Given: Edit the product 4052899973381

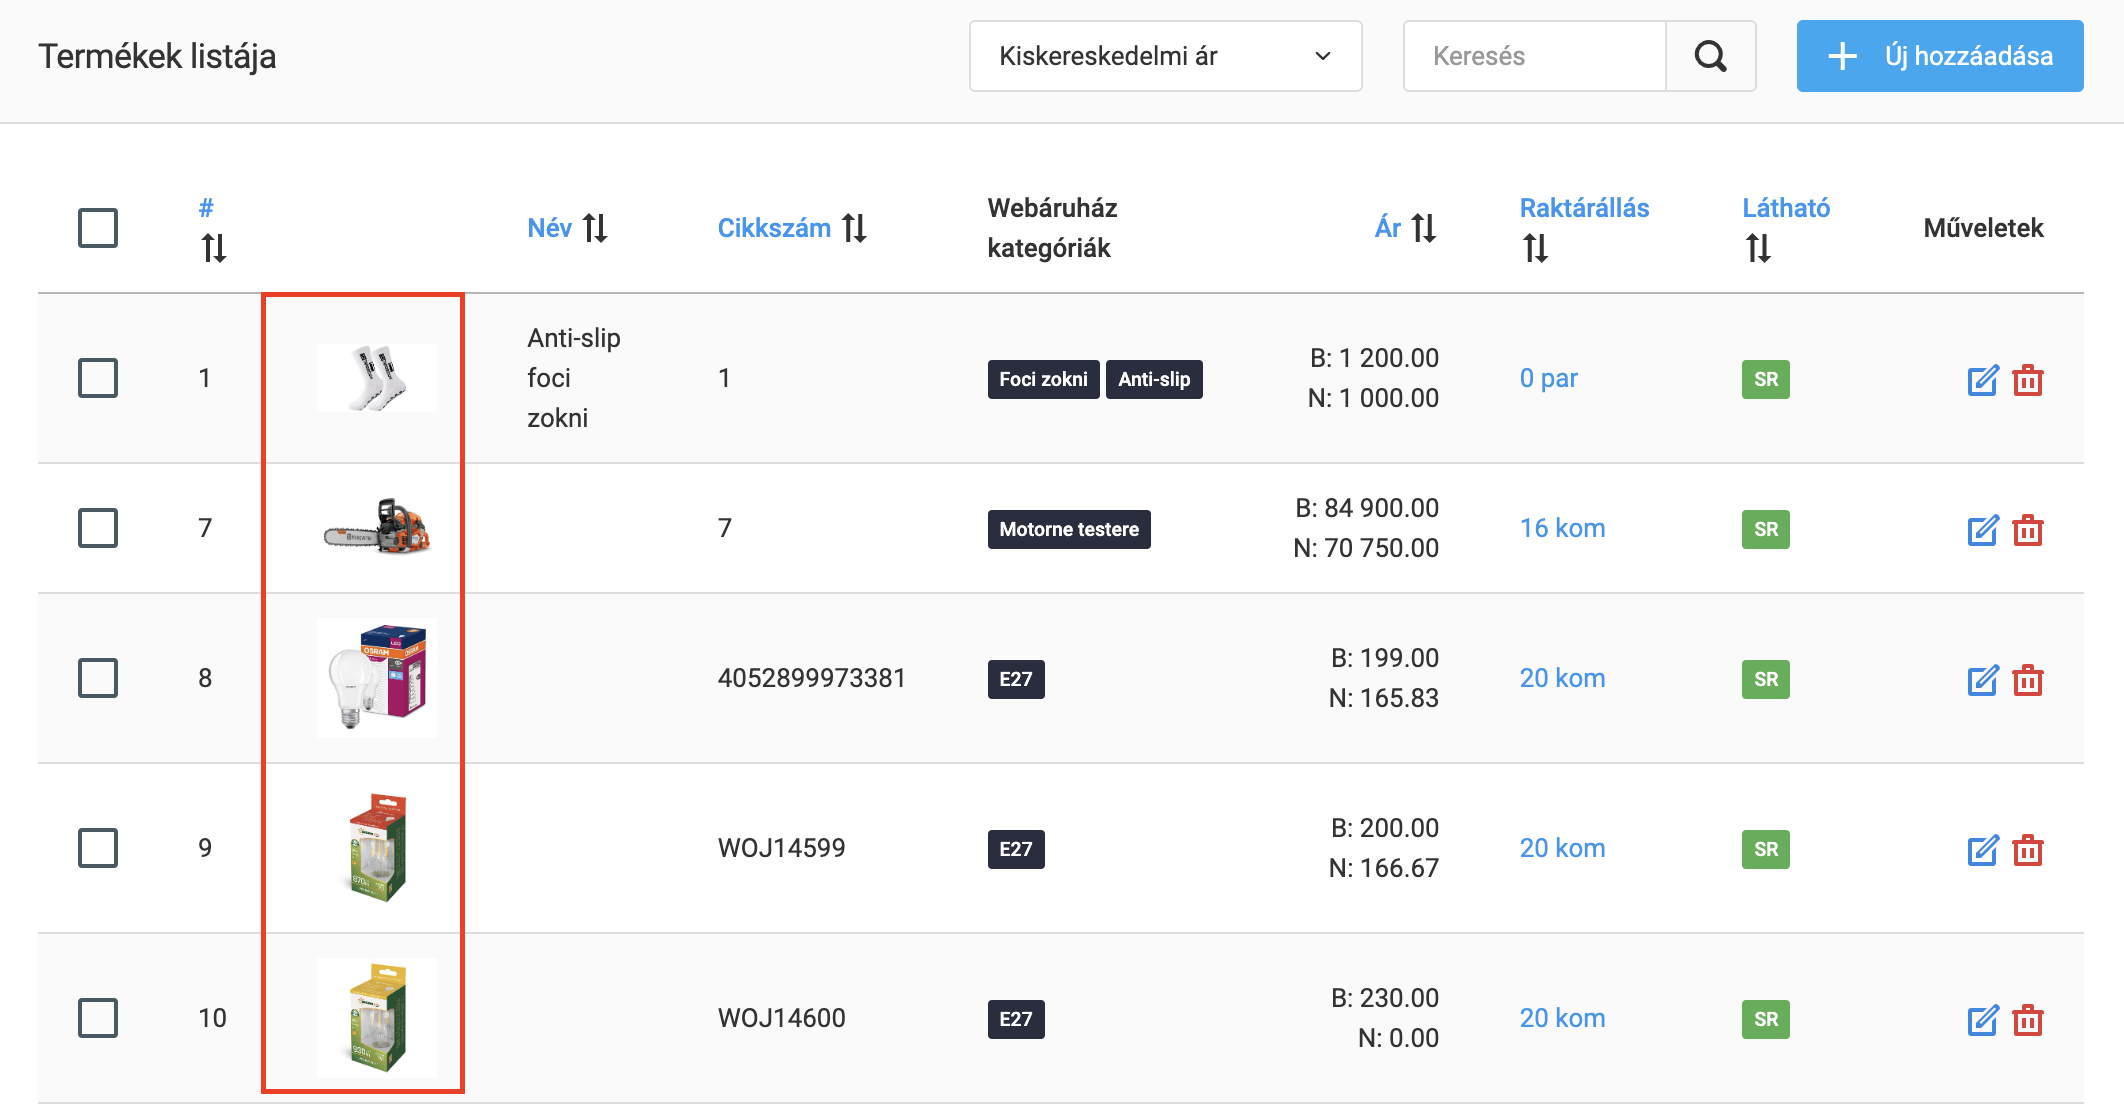Looking at the screenshot, I should click(1983, 680).
